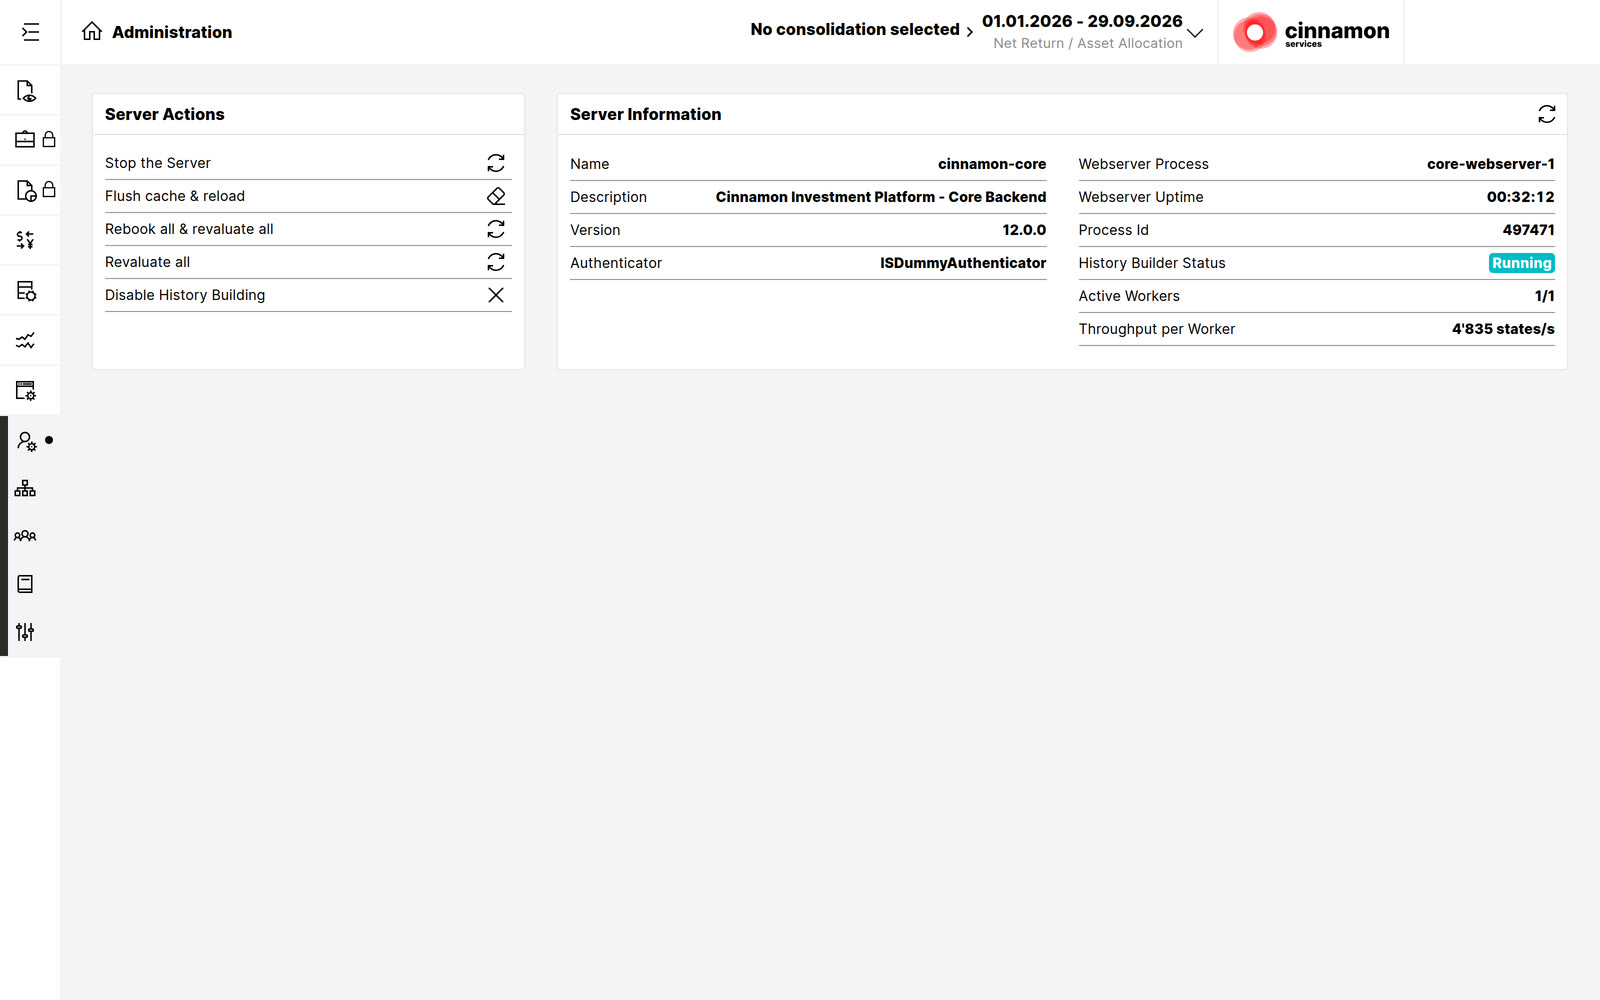Screen dimensions: 1600x1000
Task: Click the Revaluate all action label
Action: pos(147,262)
